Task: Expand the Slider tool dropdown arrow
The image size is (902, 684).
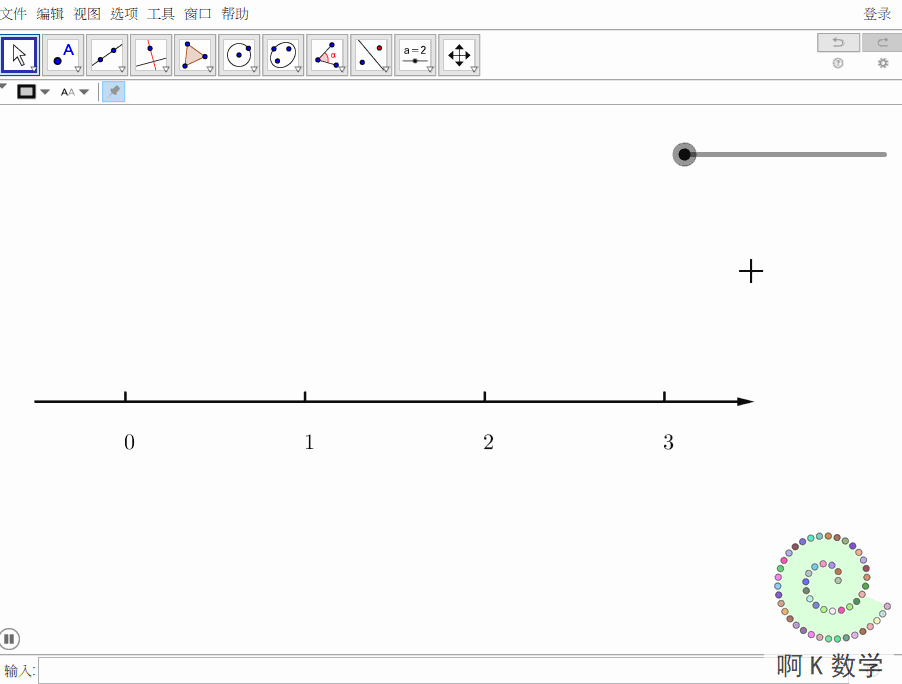Action: (x=430, y=69)
